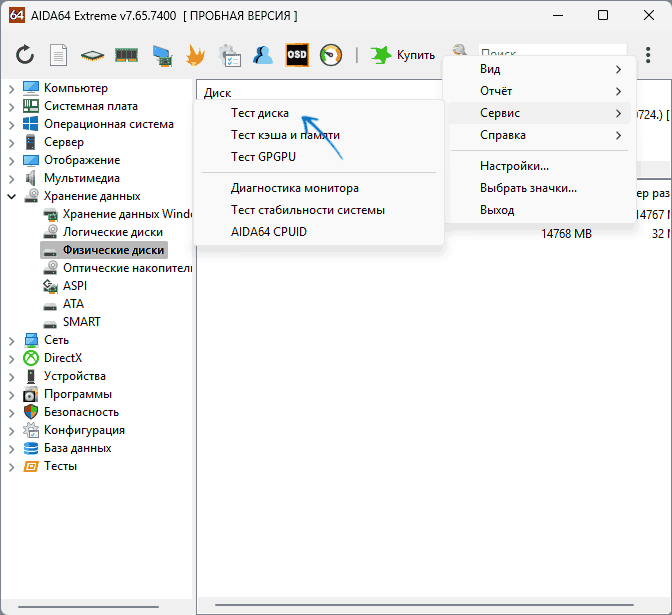
Task: Choose Выбрать значки... menu entry
Action: pyautogui.click(x=540, y=188)
